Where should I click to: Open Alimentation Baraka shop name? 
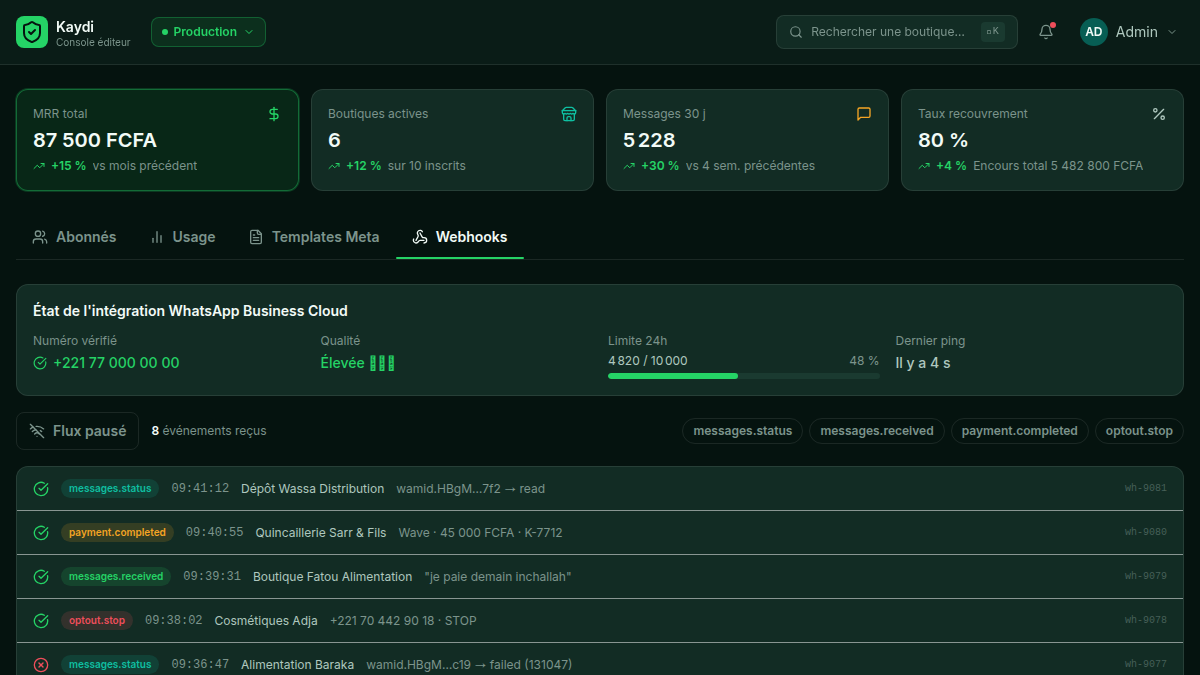297,665
